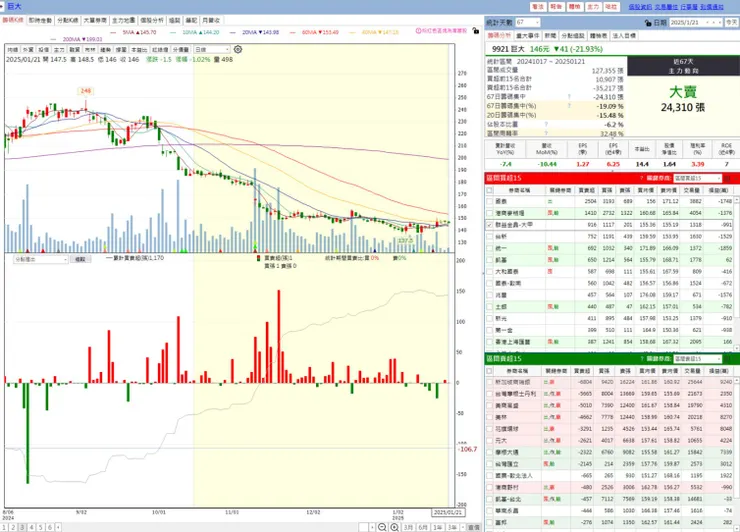
Task: Toggle 投信 indicator button
Action: point(43,50)
